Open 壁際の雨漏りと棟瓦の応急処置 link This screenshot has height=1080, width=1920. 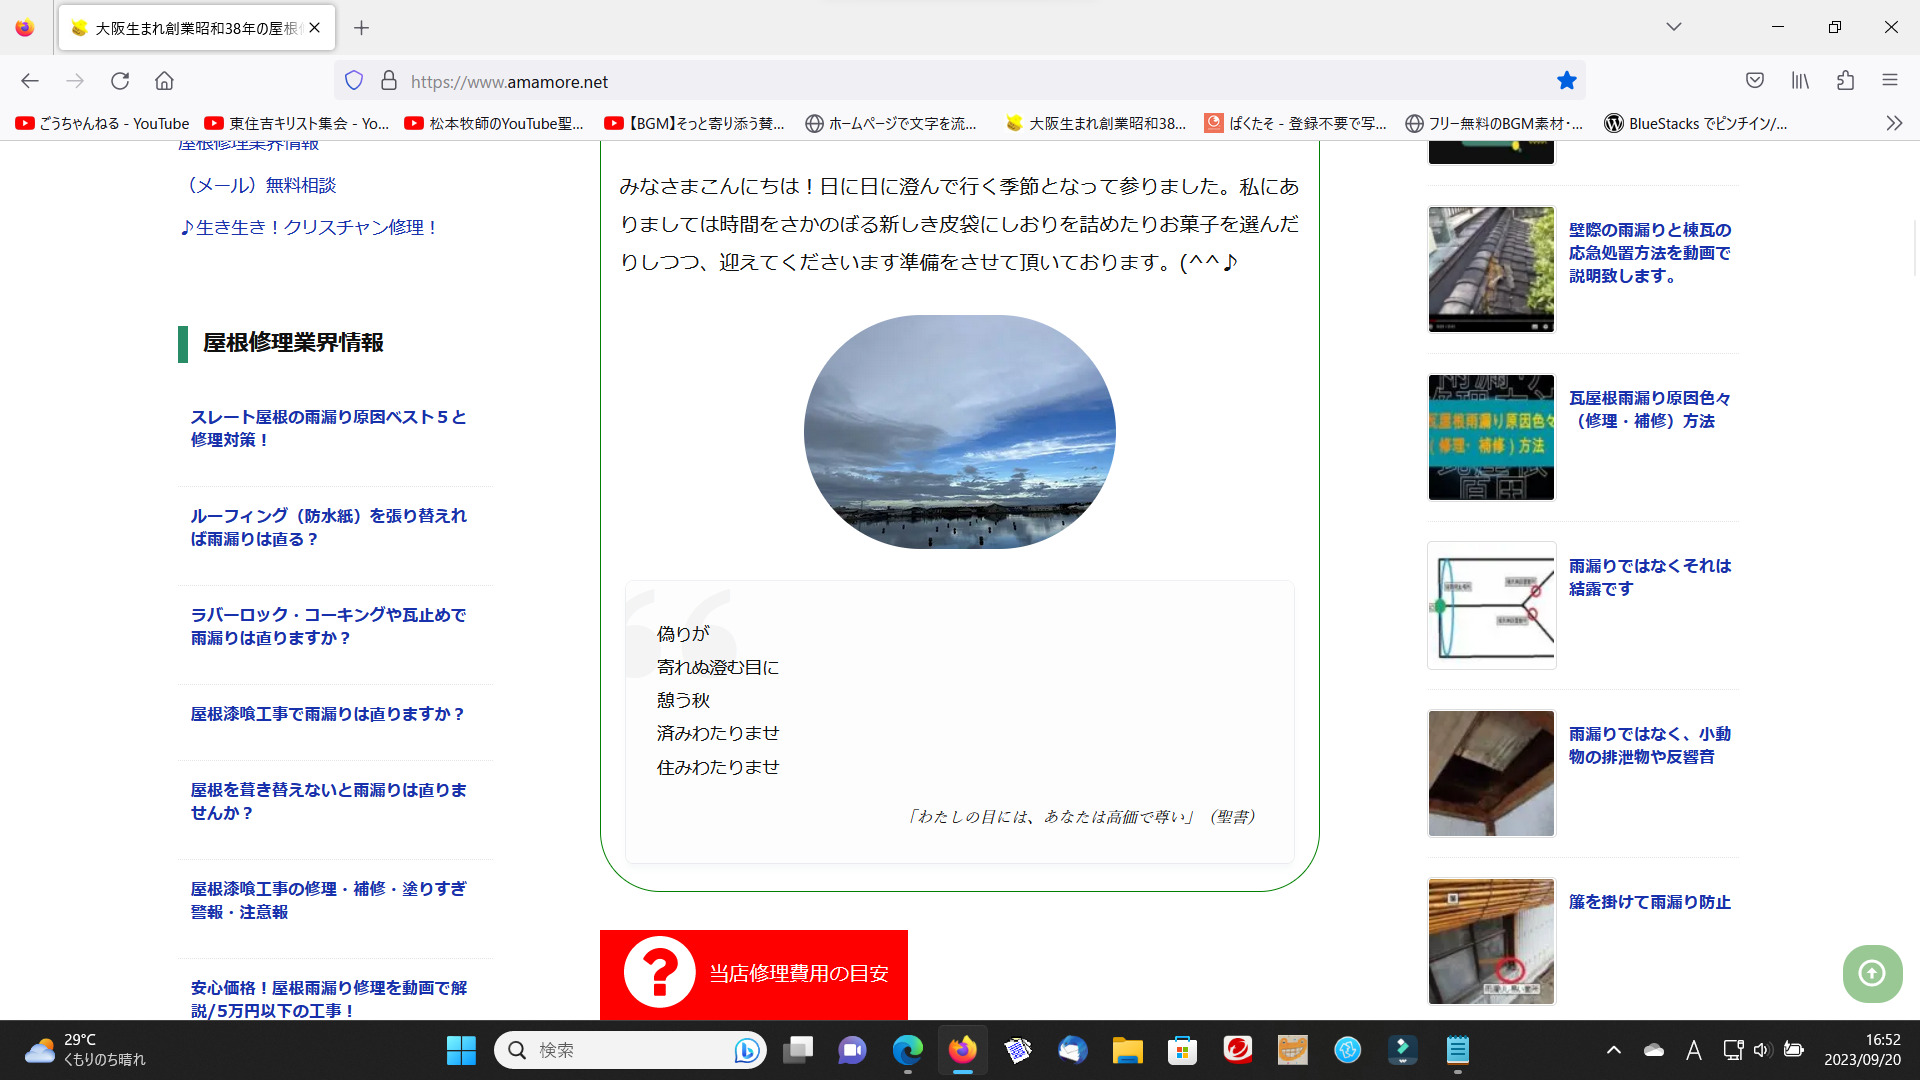tap(1650, 253)
